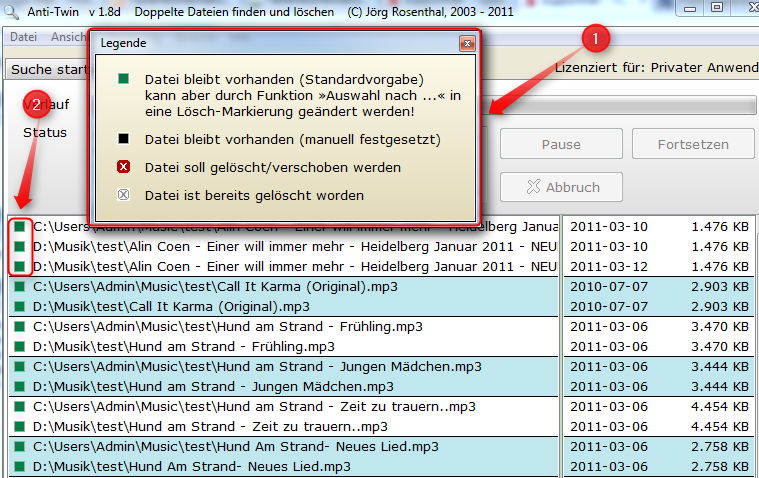Toggle green marker of C:\Users Neues Lied.mp3 row
The image size is (759, 478).
(19, 447)
